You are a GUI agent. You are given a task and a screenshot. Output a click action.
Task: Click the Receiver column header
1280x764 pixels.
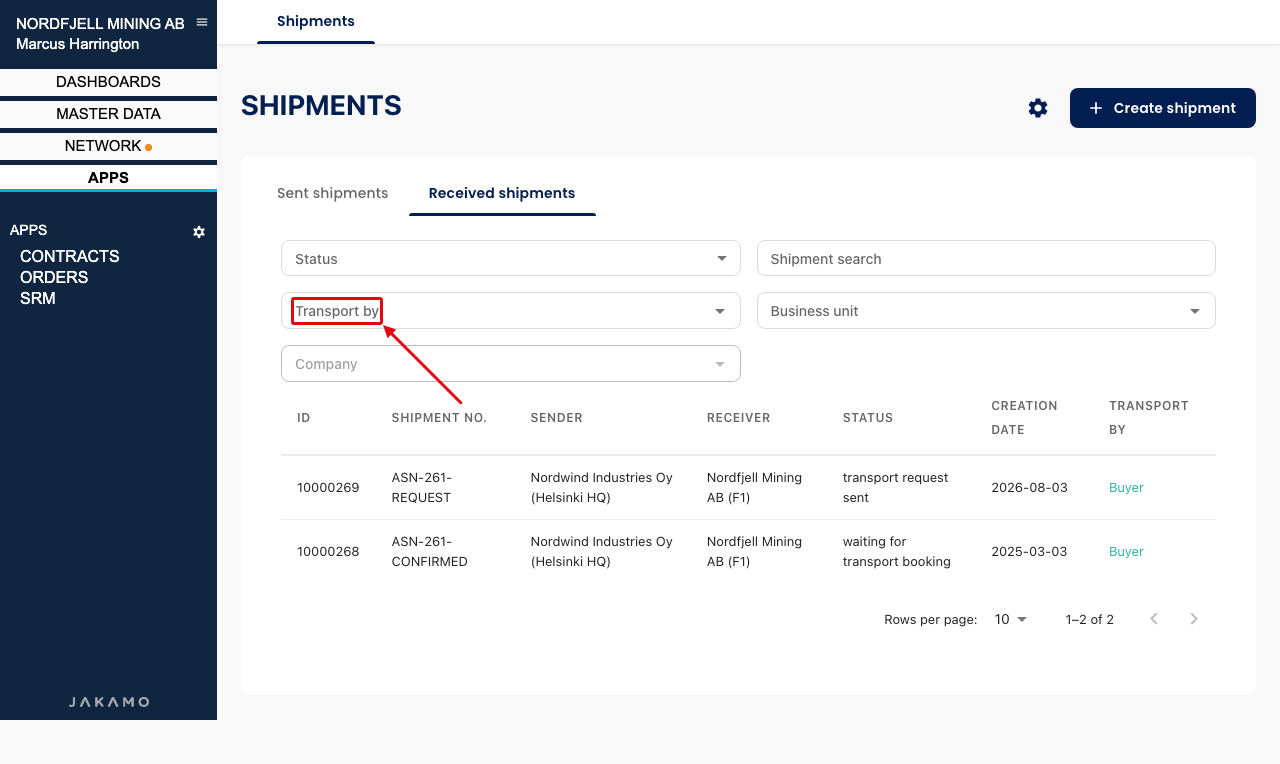click(x=739, y=418)
